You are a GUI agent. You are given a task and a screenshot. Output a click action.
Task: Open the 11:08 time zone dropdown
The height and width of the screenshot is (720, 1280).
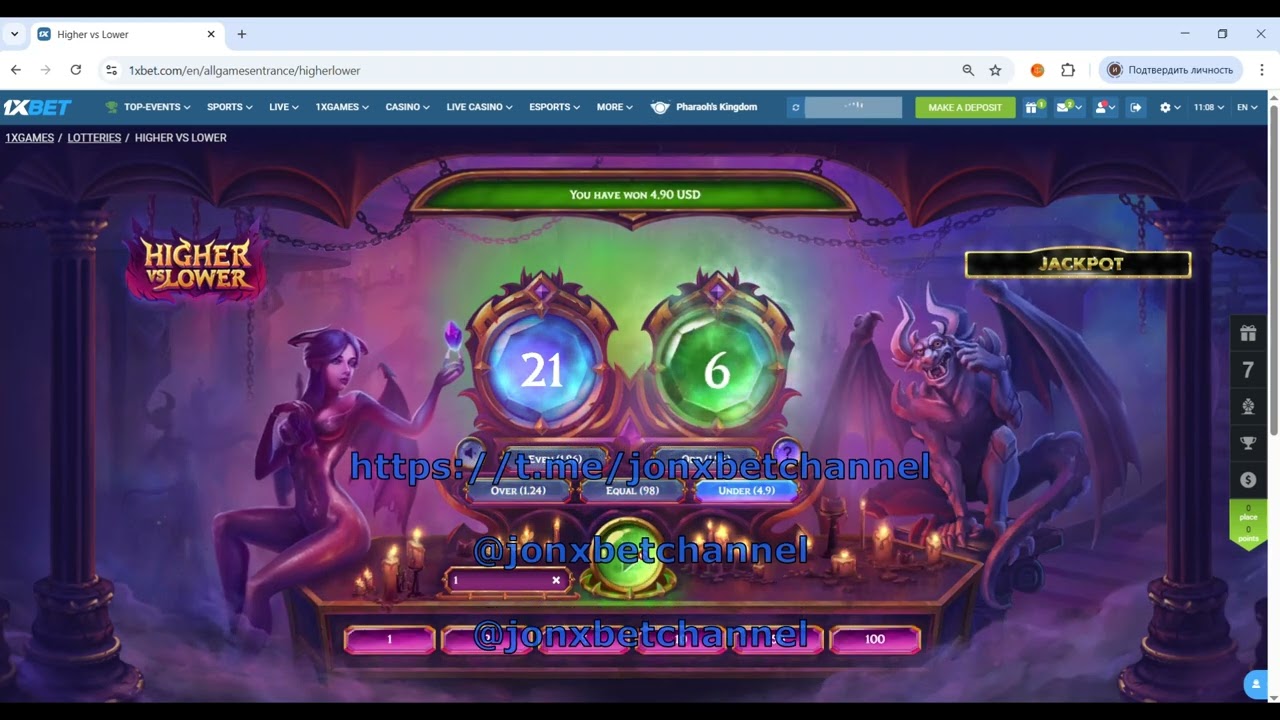(x=1208, y=107)
